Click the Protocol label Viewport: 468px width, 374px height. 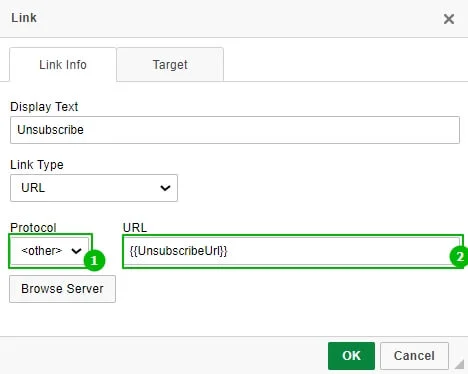[x=33, y=228]
